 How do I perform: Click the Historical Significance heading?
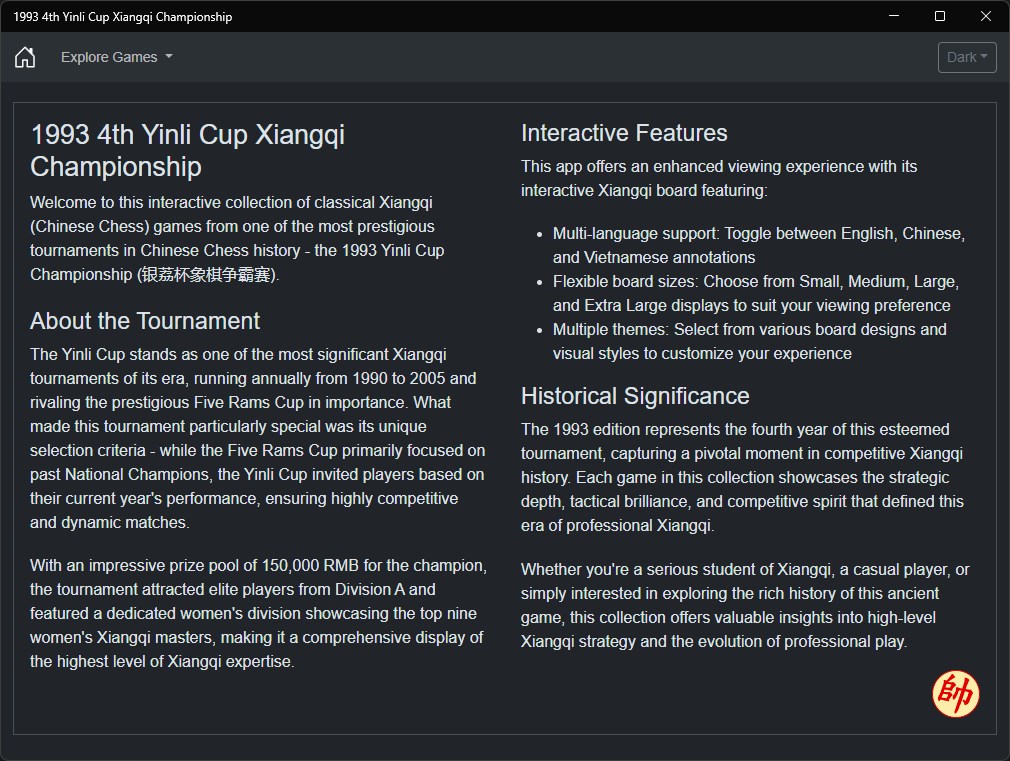click(x=635, y=396)
